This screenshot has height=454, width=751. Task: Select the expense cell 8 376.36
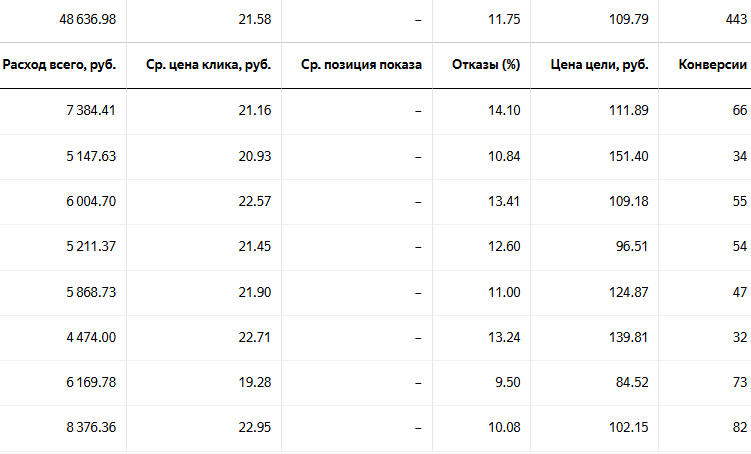[91, 428]
